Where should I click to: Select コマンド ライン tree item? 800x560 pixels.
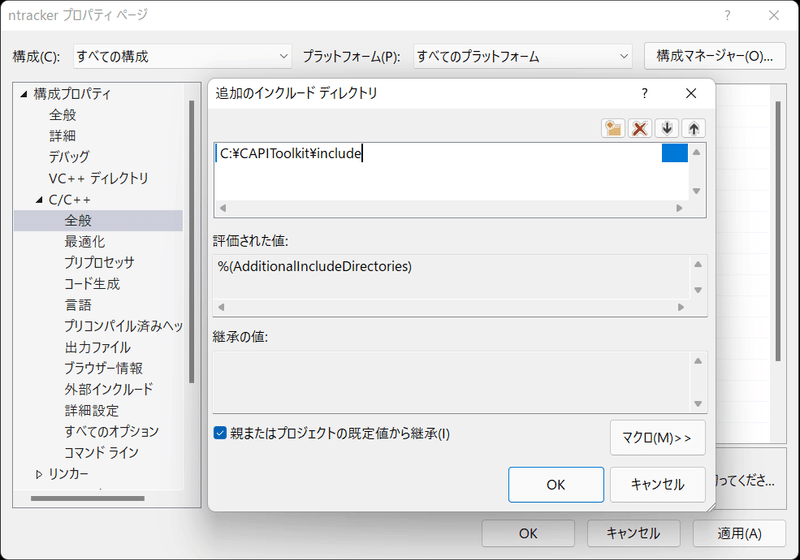[x=101, y=453]
